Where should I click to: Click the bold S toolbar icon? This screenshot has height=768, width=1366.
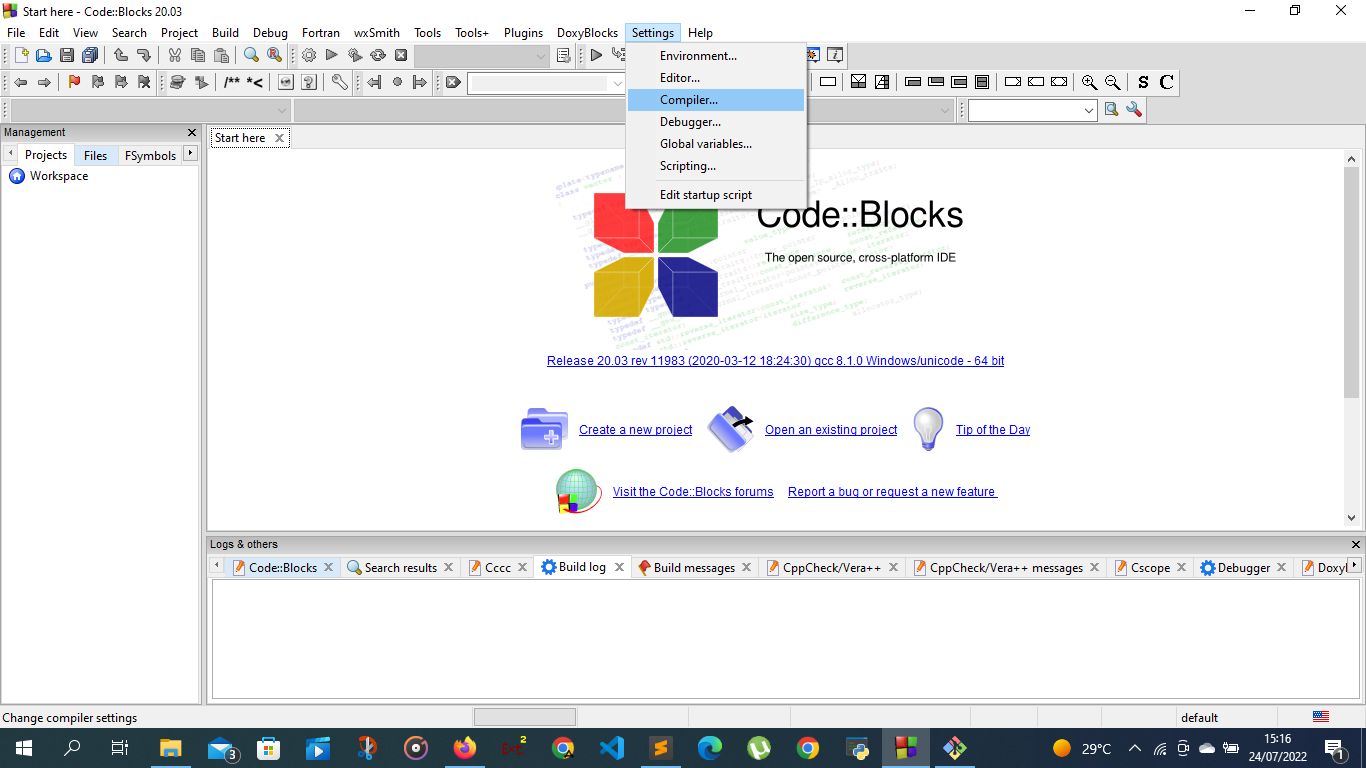coord(1143,82)
